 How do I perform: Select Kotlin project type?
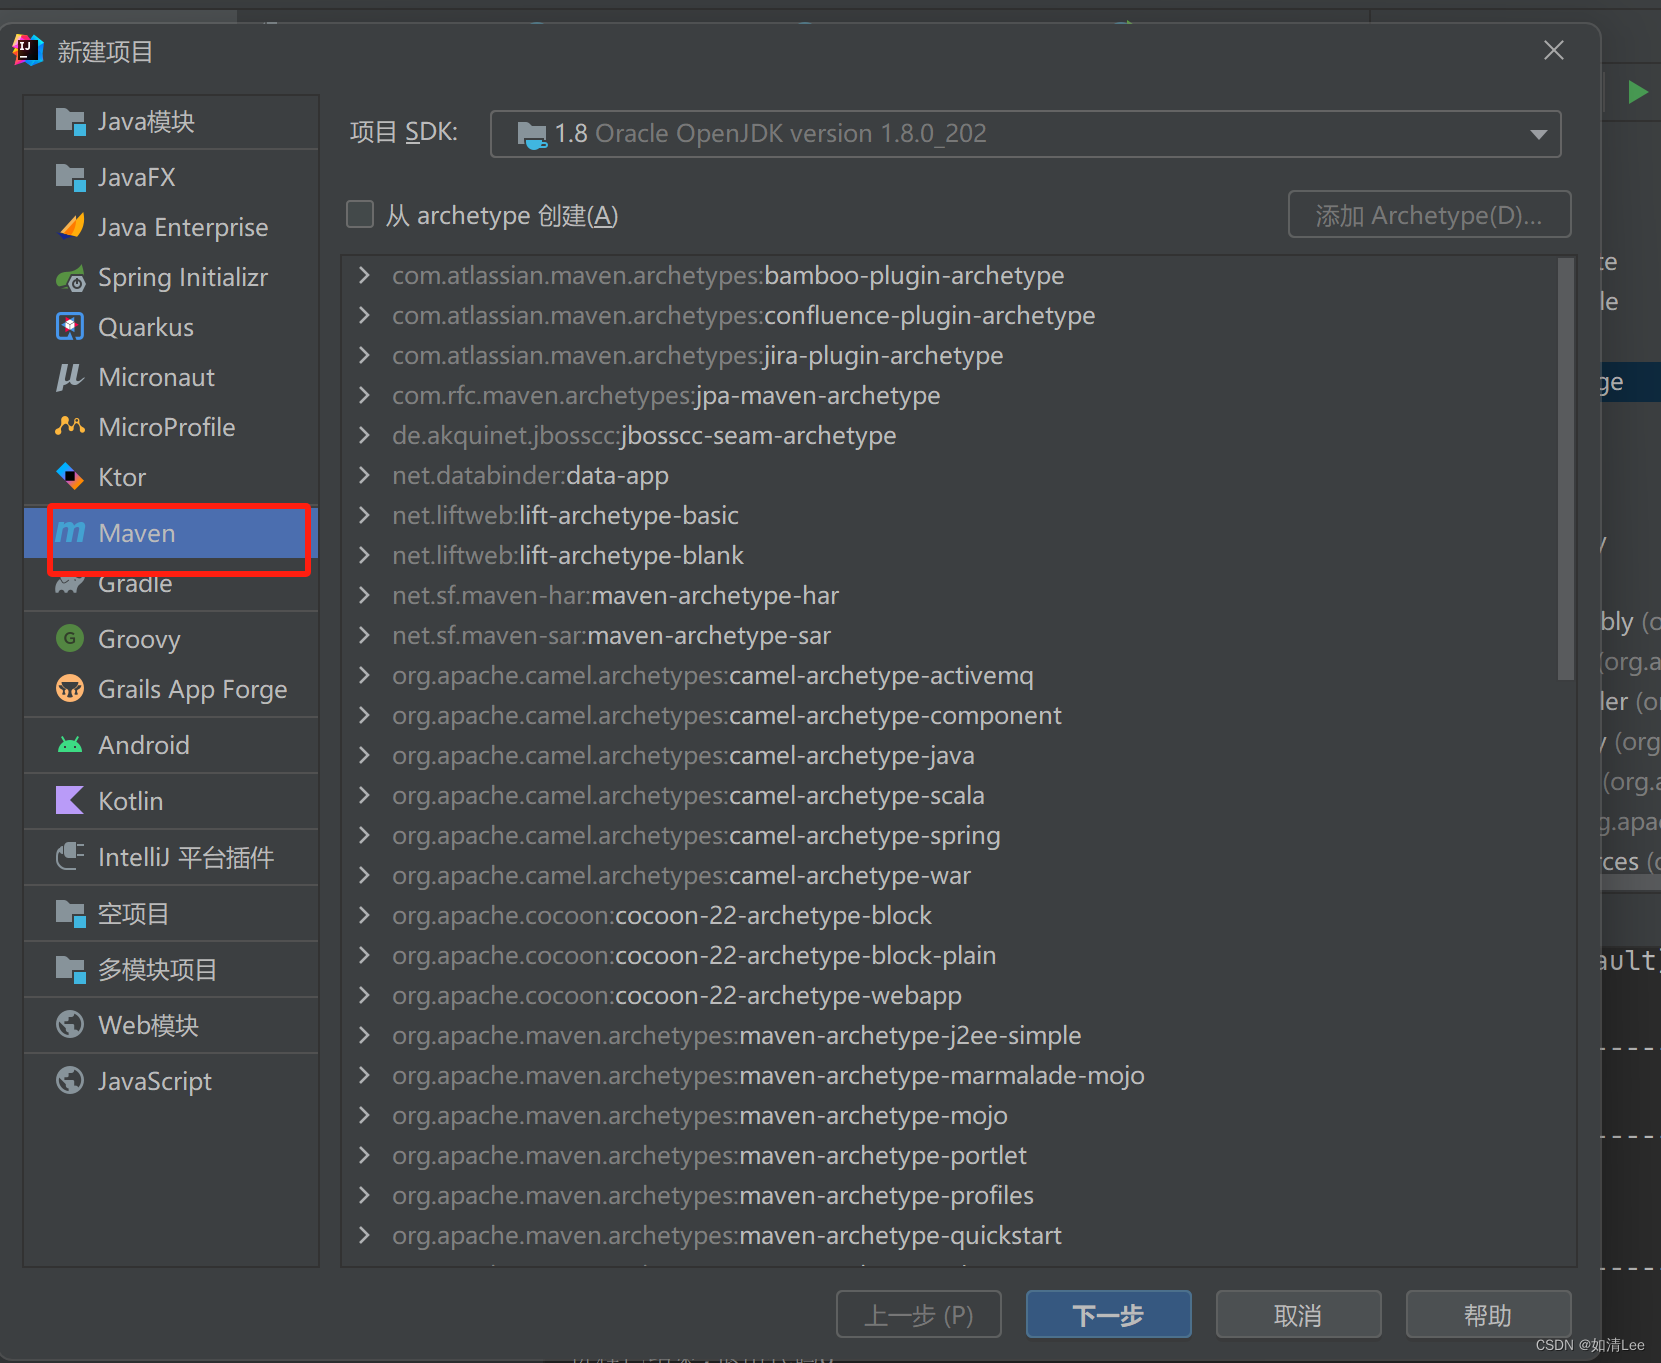tap(171, 801)
